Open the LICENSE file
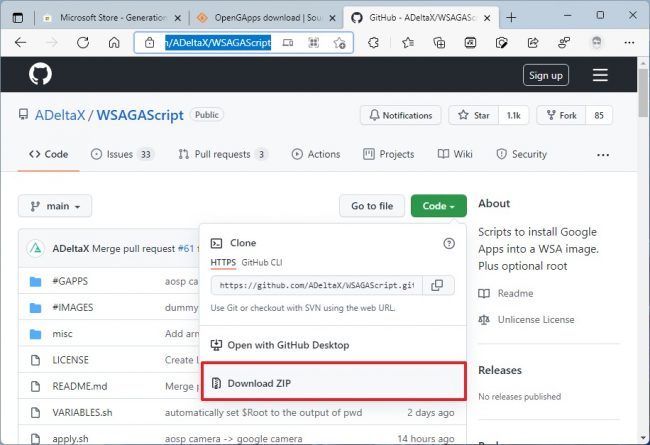The height and width of the screenshot is (445, 650). point(70,360)
